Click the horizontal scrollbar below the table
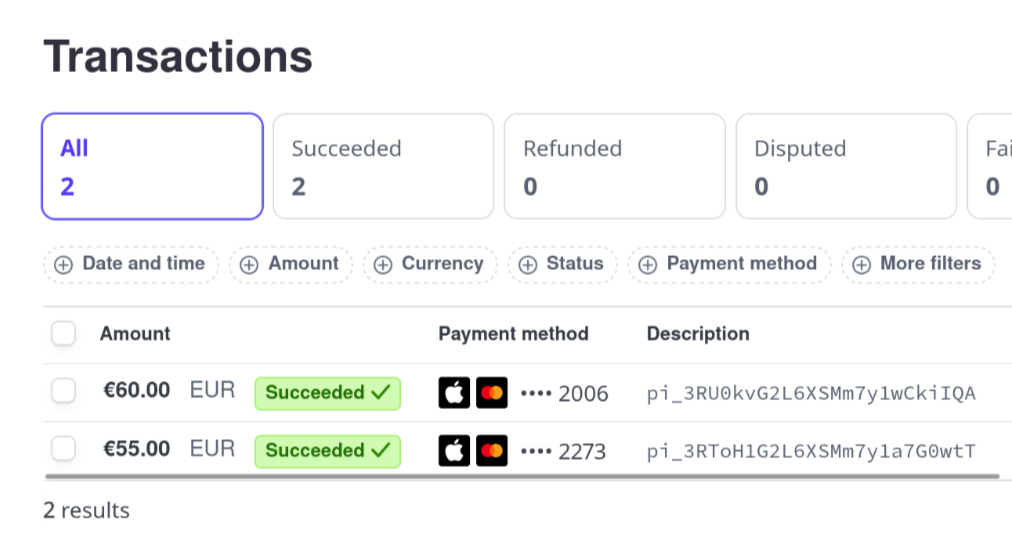1012x540 pixels. pos(520,477)
